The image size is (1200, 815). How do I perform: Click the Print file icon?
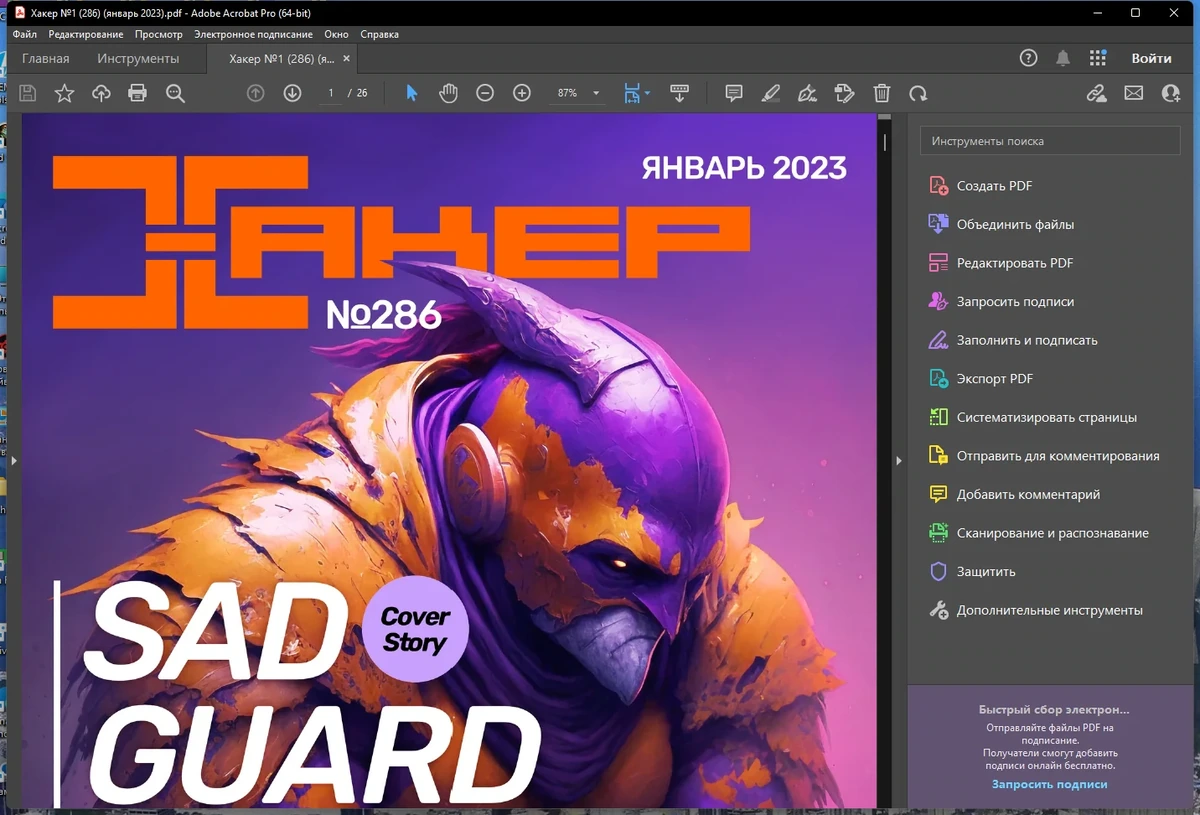point(138,93)
